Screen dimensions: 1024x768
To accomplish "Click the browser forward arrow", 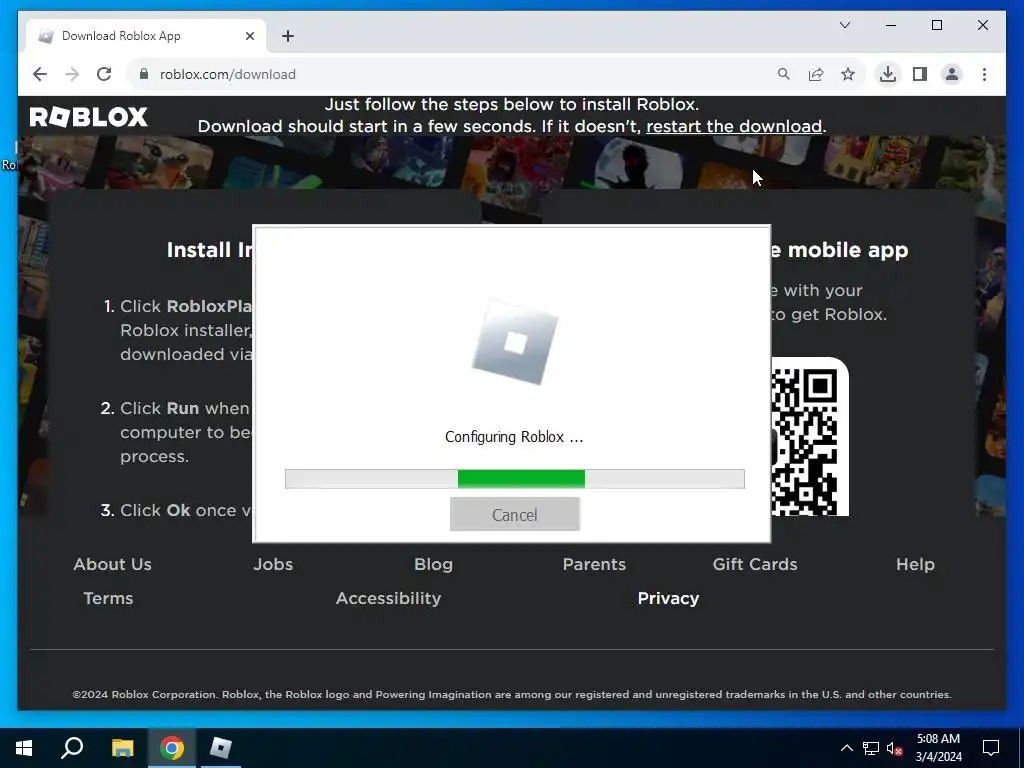I will (72, 74).
